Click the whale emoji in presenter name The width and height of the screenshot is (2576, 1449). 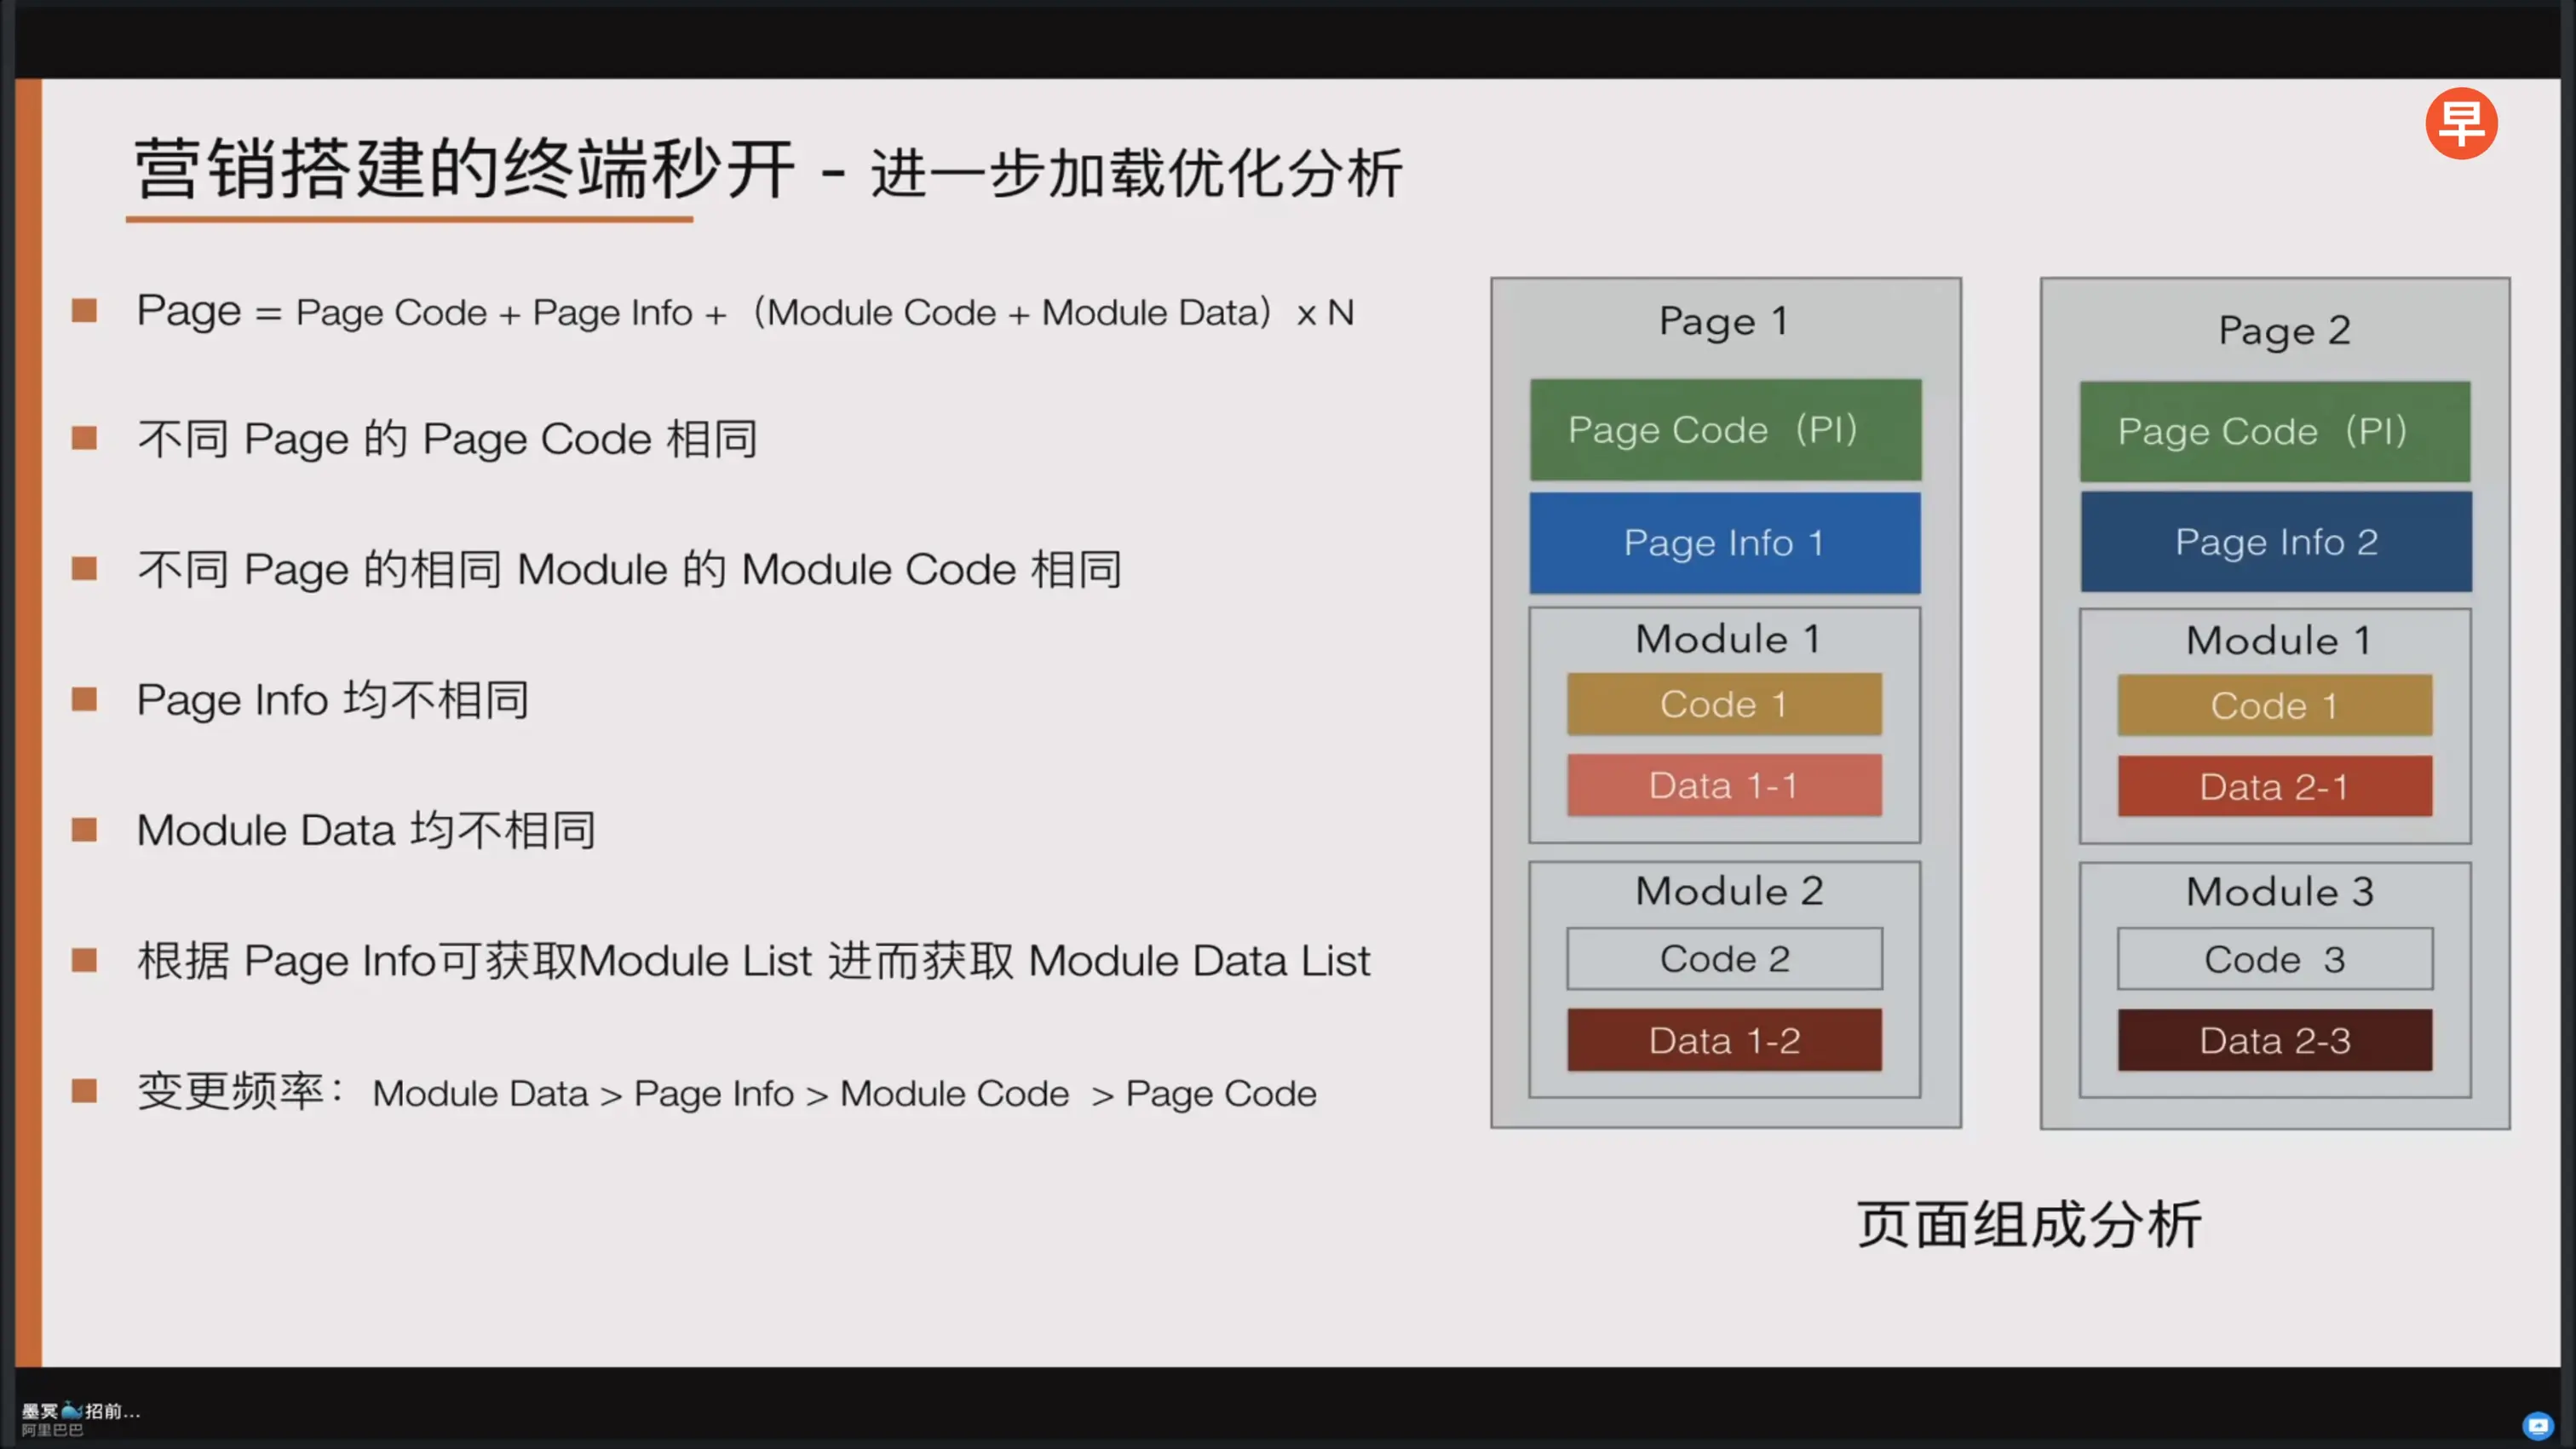(x=71, y=1410)
